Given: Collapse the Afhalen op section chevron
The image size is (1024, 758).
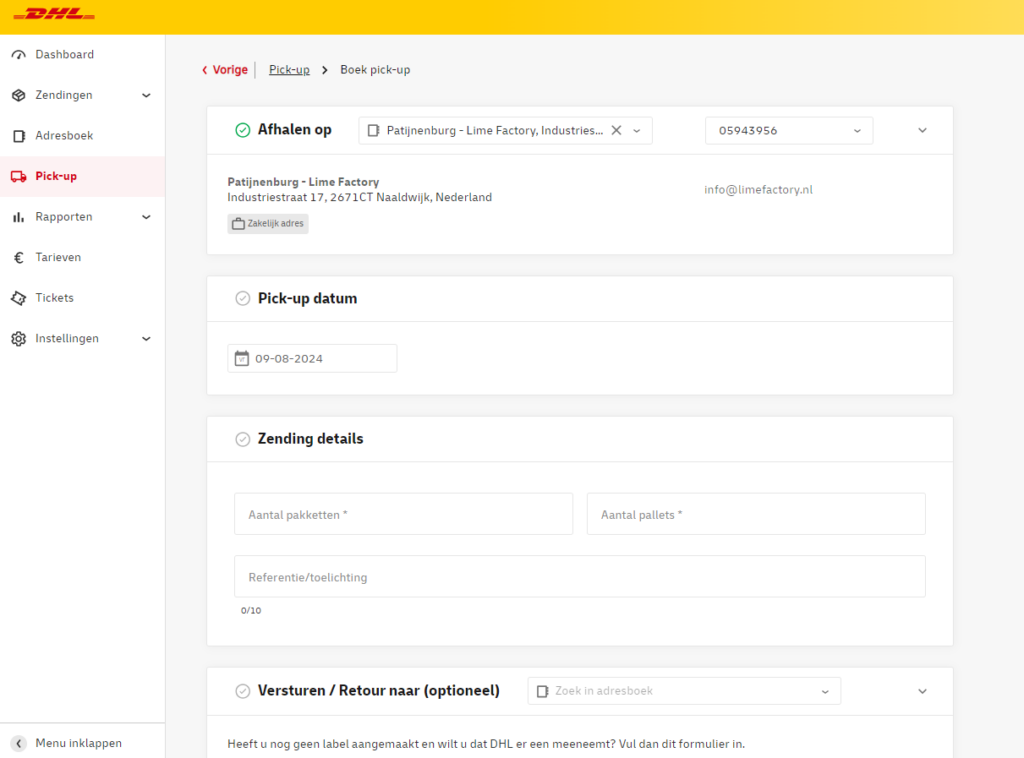Looking at the screenshot, I should (x=922, y=131).
